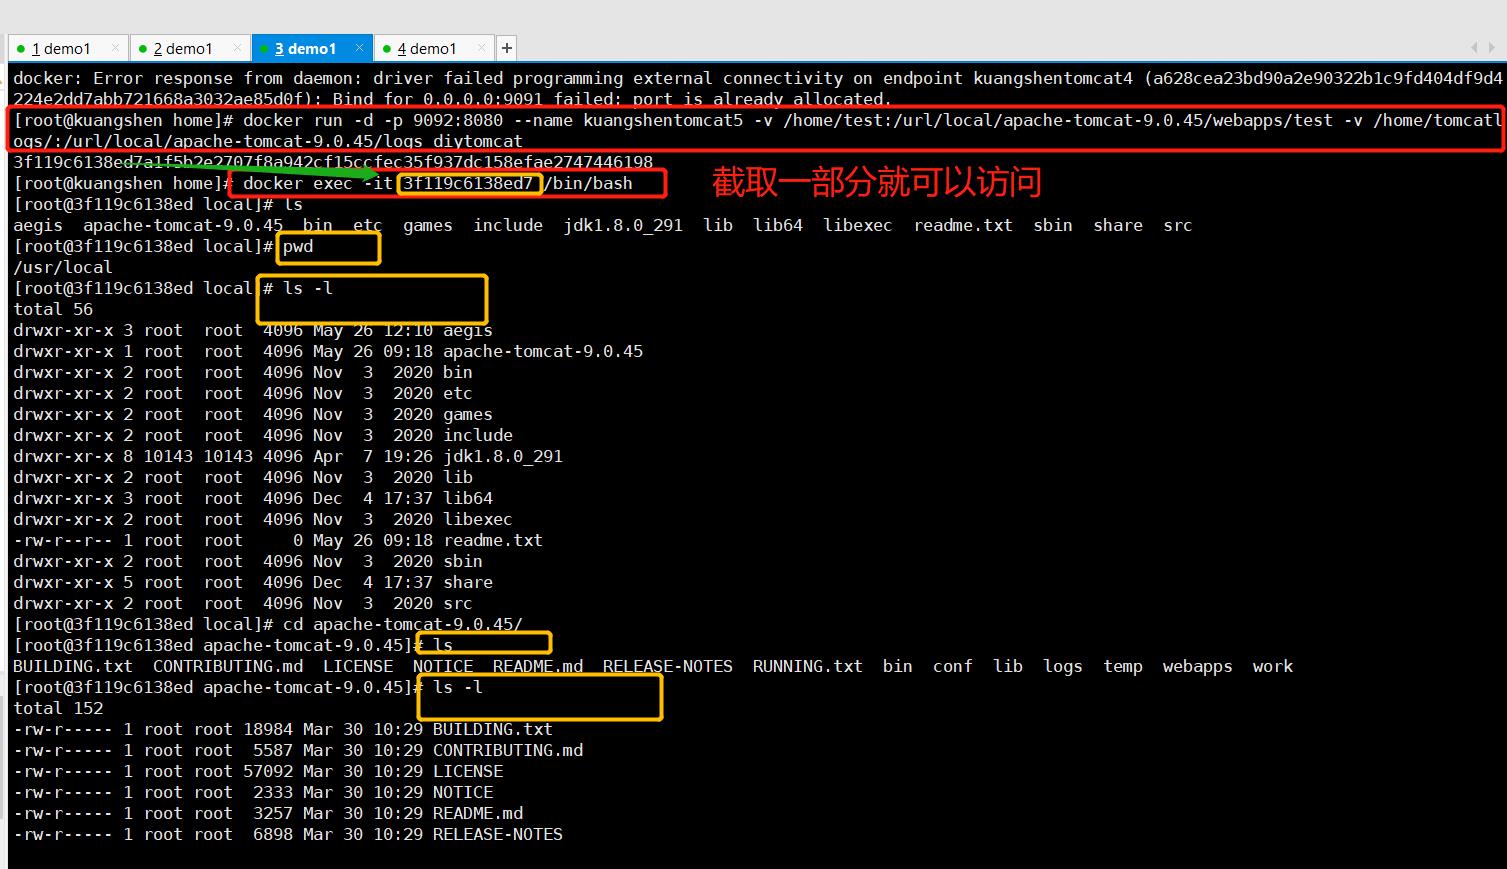Click the 'pwd' command text
Image resolution: width=1507 pixels, height=869 pixels.
[x=298, y=246]
